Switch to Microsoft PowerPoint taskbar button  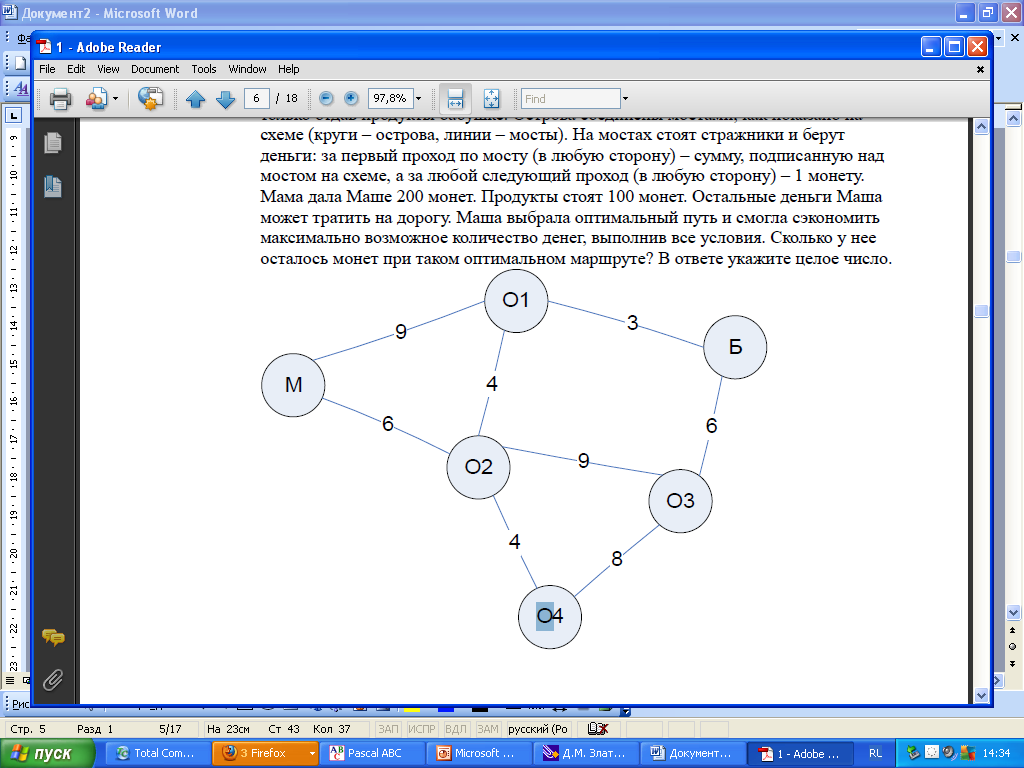pyautogui.click(x=480, y=754)
